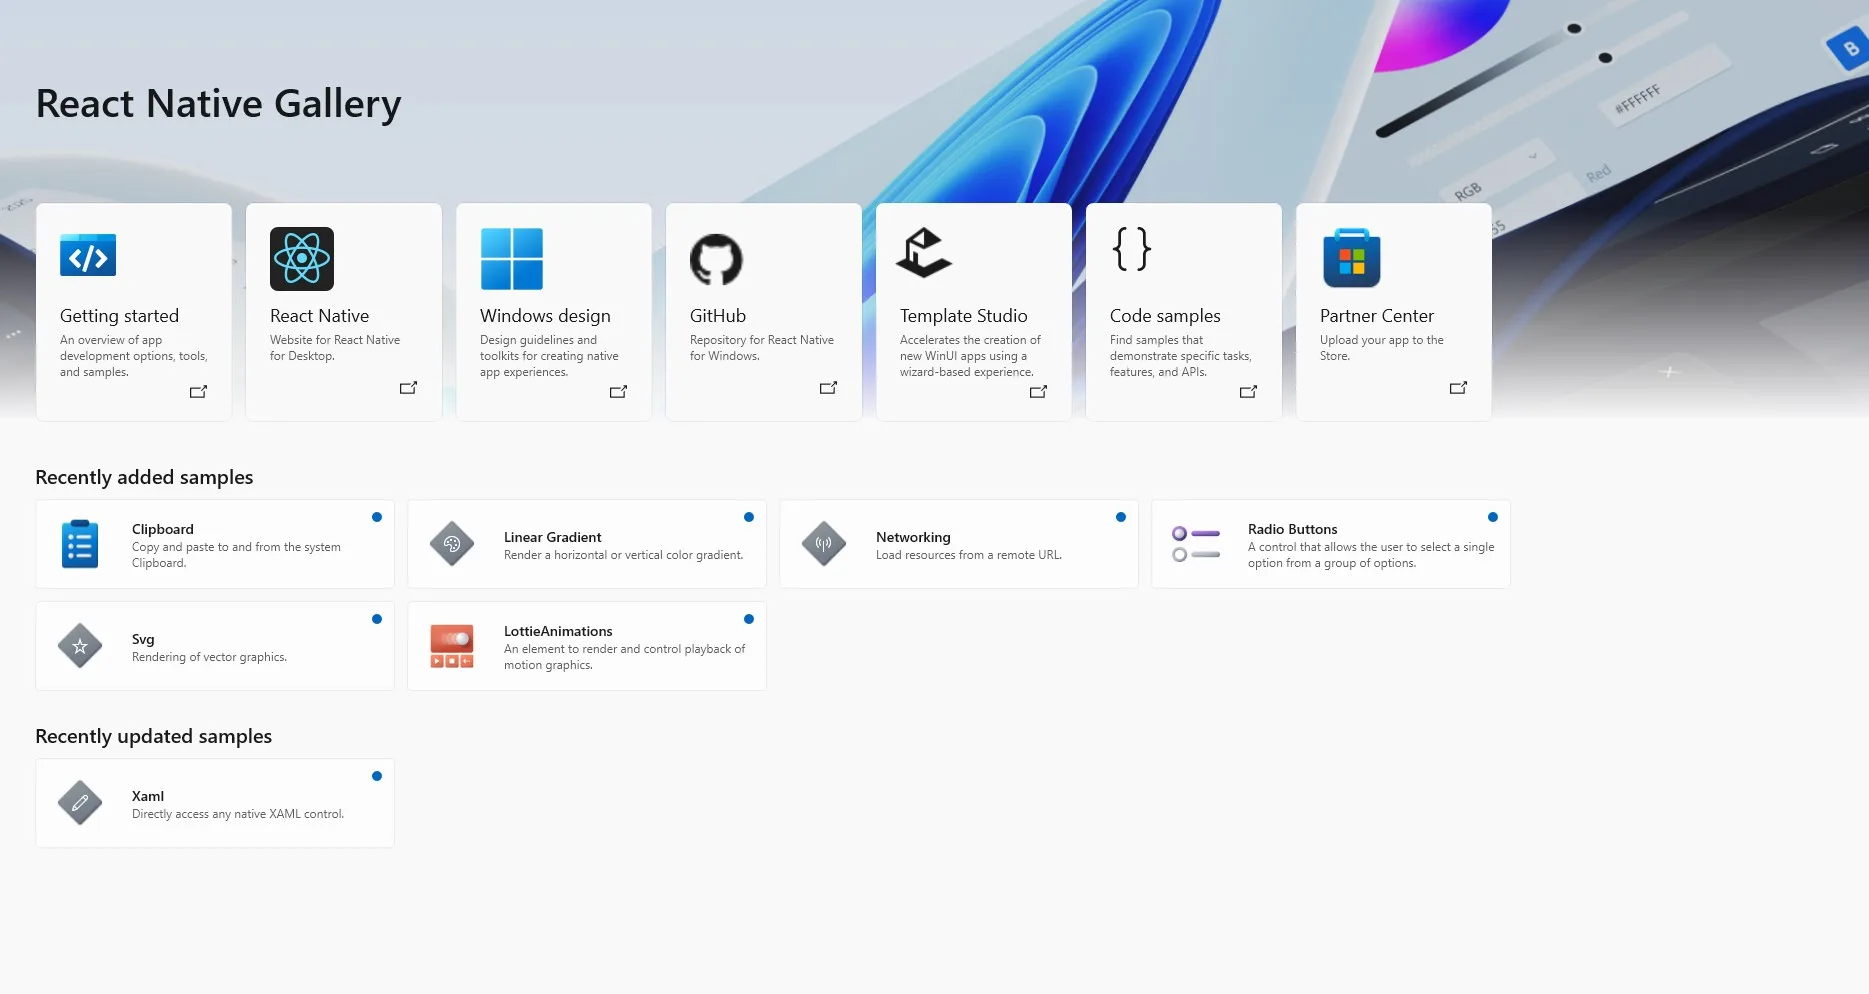Click the Radio Buttons sample icon

[1196, 544]
